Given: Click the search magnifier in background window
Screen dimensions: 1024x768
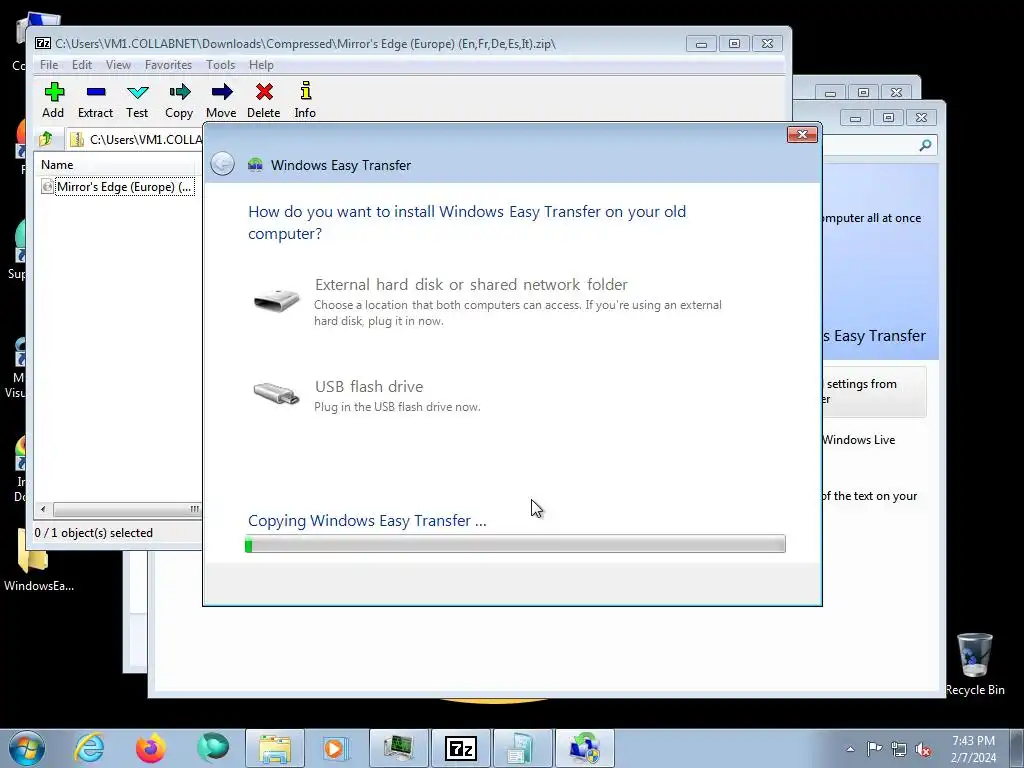Looking at the screenshot, I should tap(925, 145).
